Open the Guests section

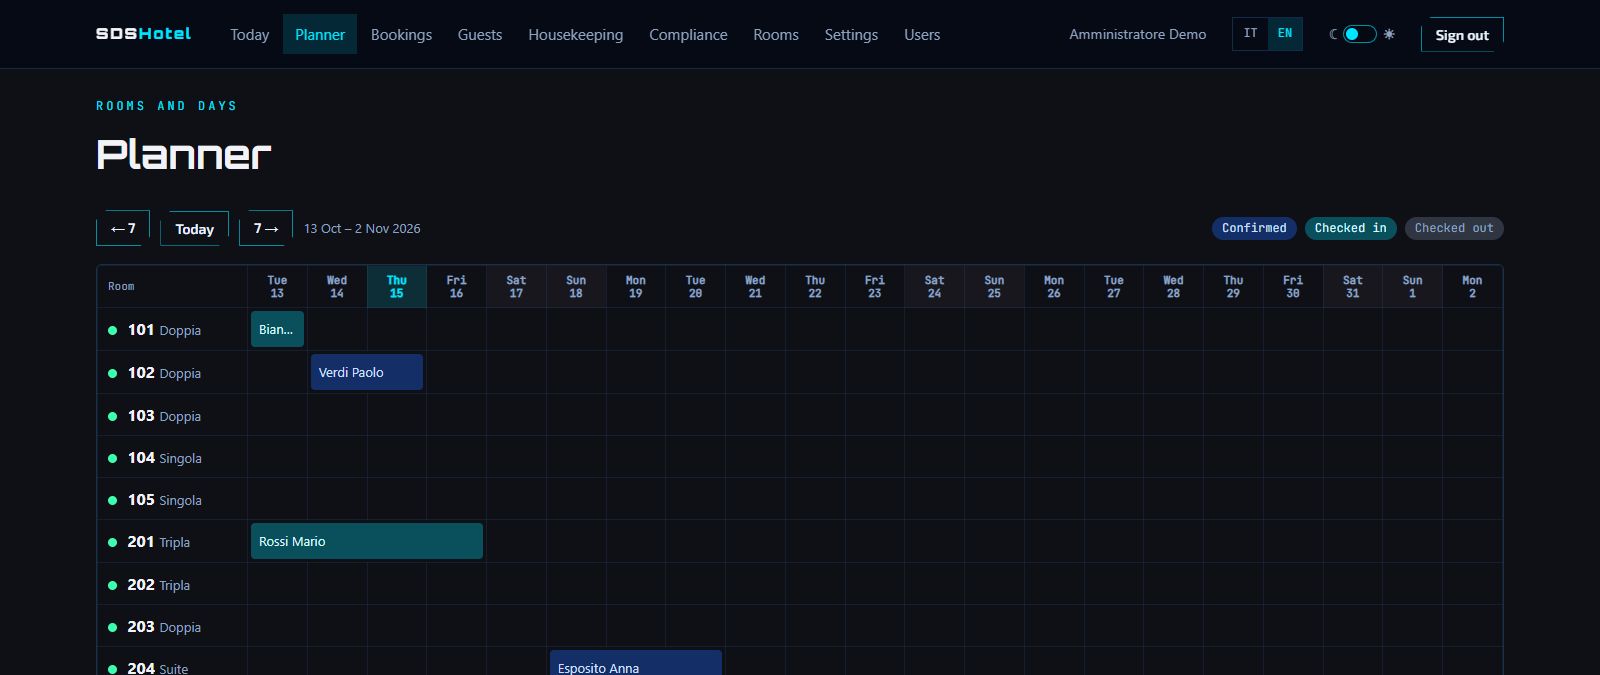pos(480,34)
